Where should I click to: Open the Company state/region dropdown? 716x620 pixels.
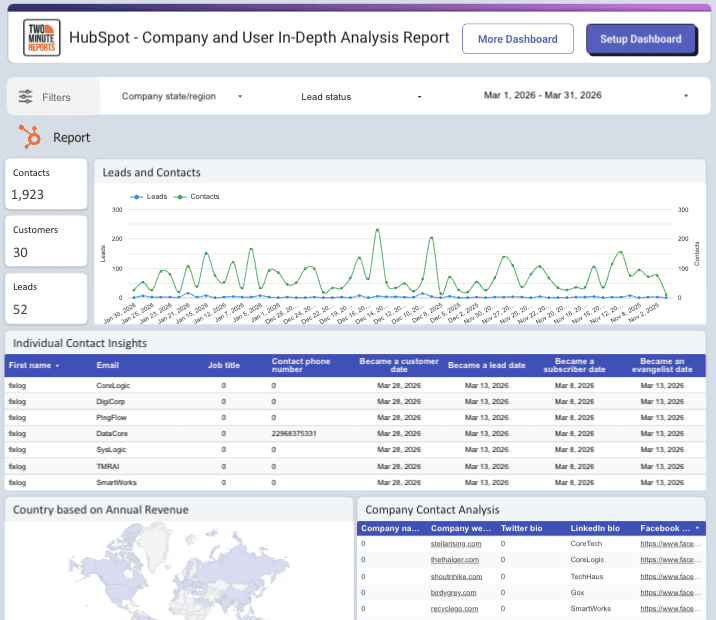[x=182, y=96]
